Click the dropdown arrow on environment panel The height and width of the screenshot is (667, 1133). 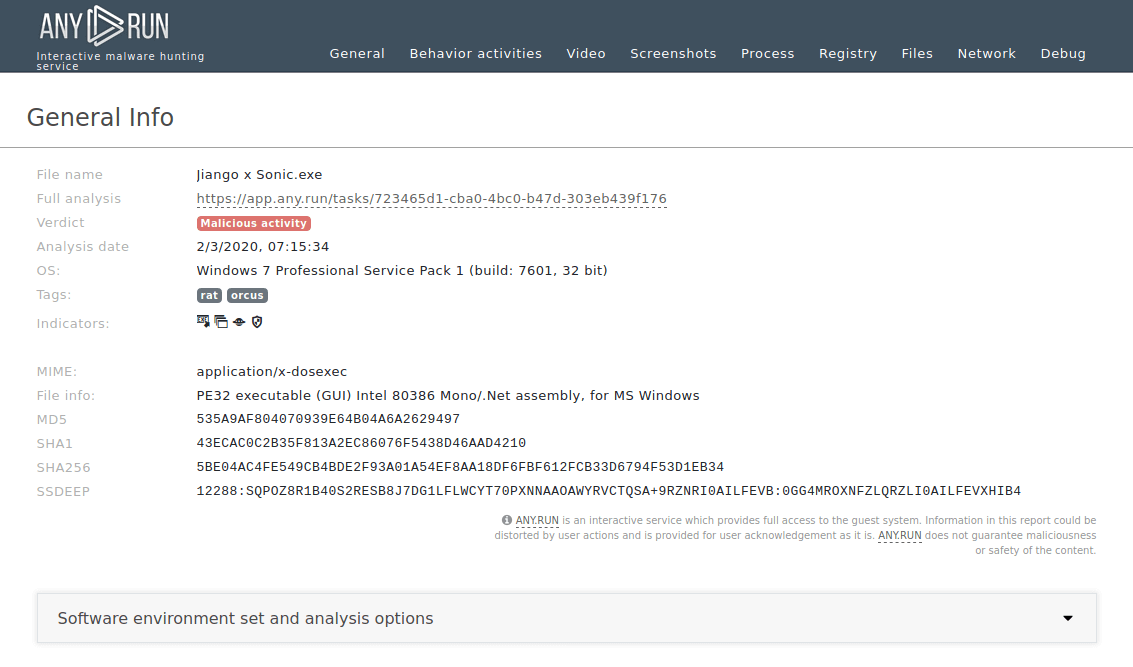tap(1067, 618)
